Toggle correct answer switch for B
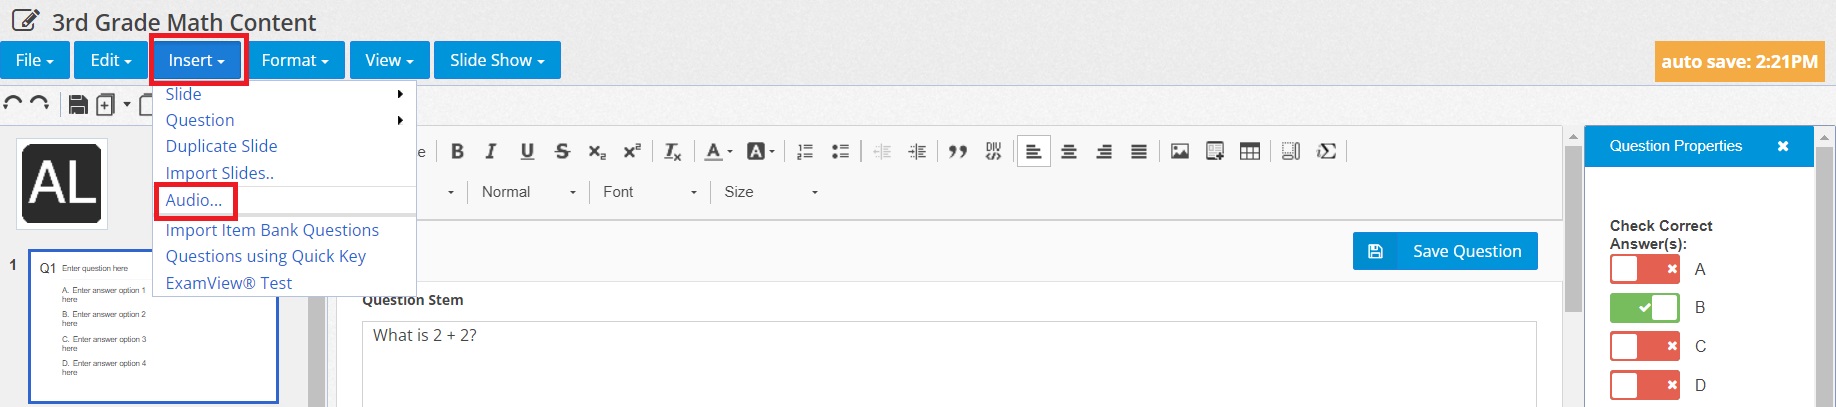The image size is (1836, 407). pos(1645,307)
